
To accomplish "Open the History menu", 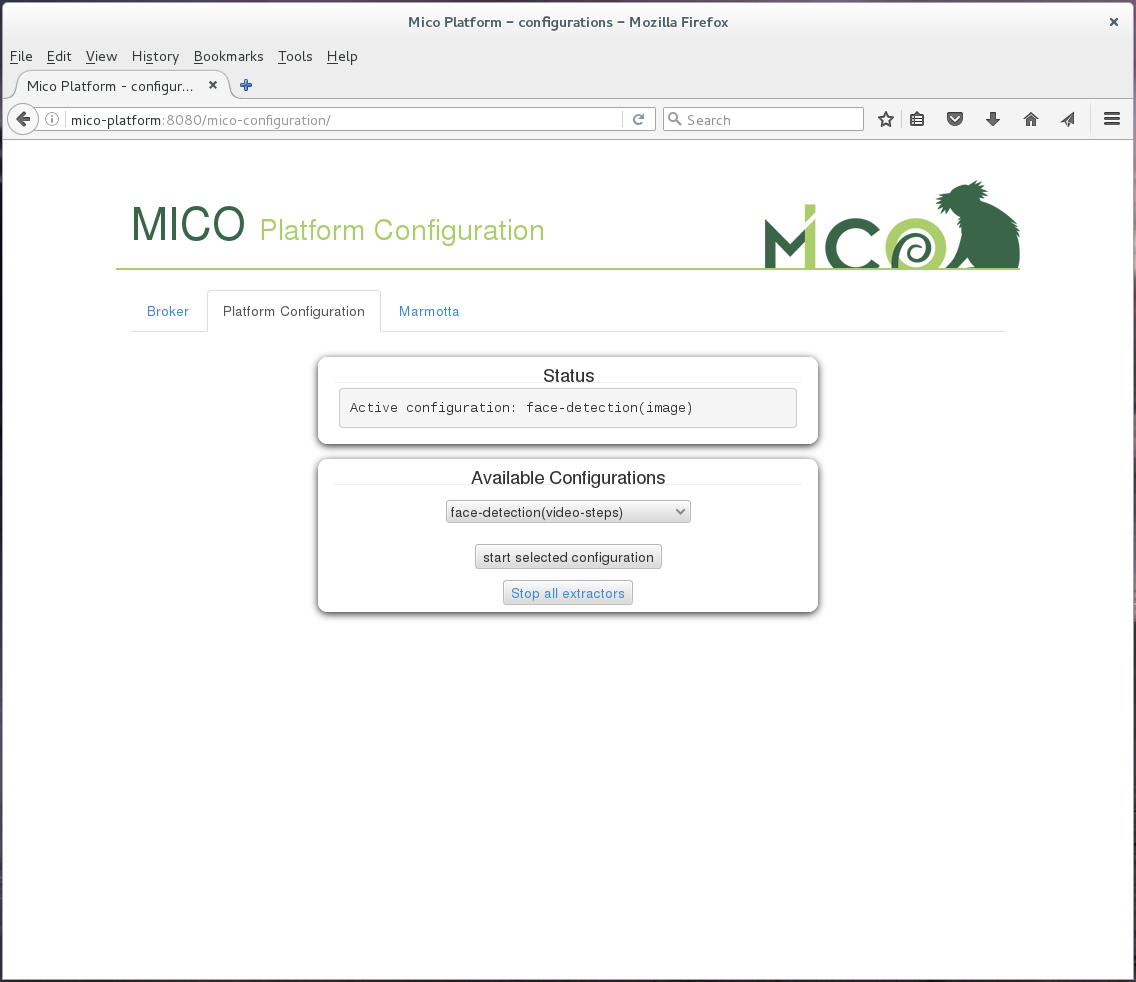I will tap(155, 57).
